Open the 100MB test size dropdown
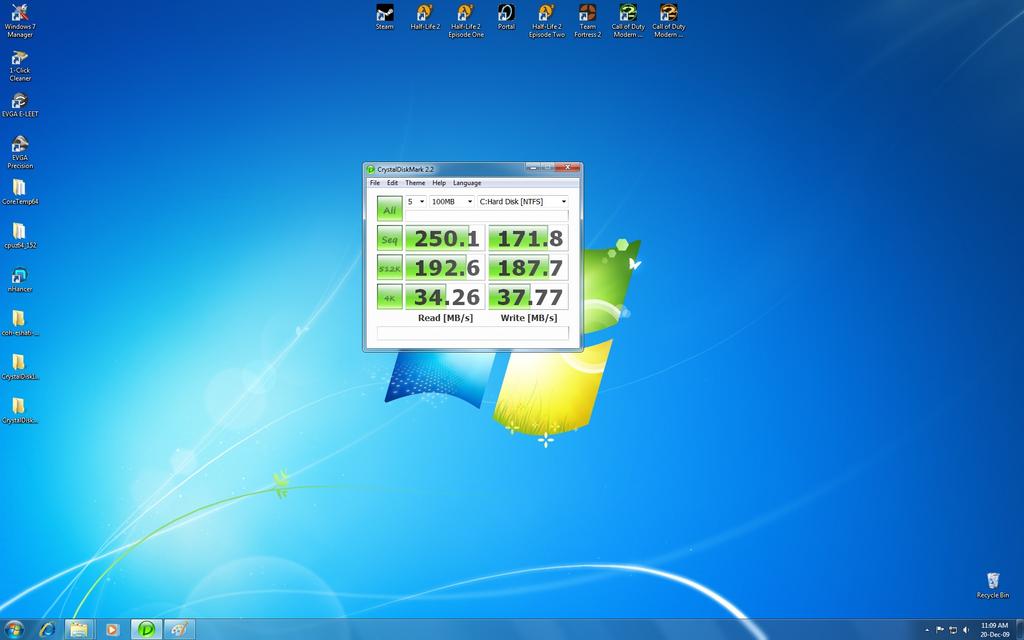The width and height of the screenshot is (1024, 640). (451, 202)
